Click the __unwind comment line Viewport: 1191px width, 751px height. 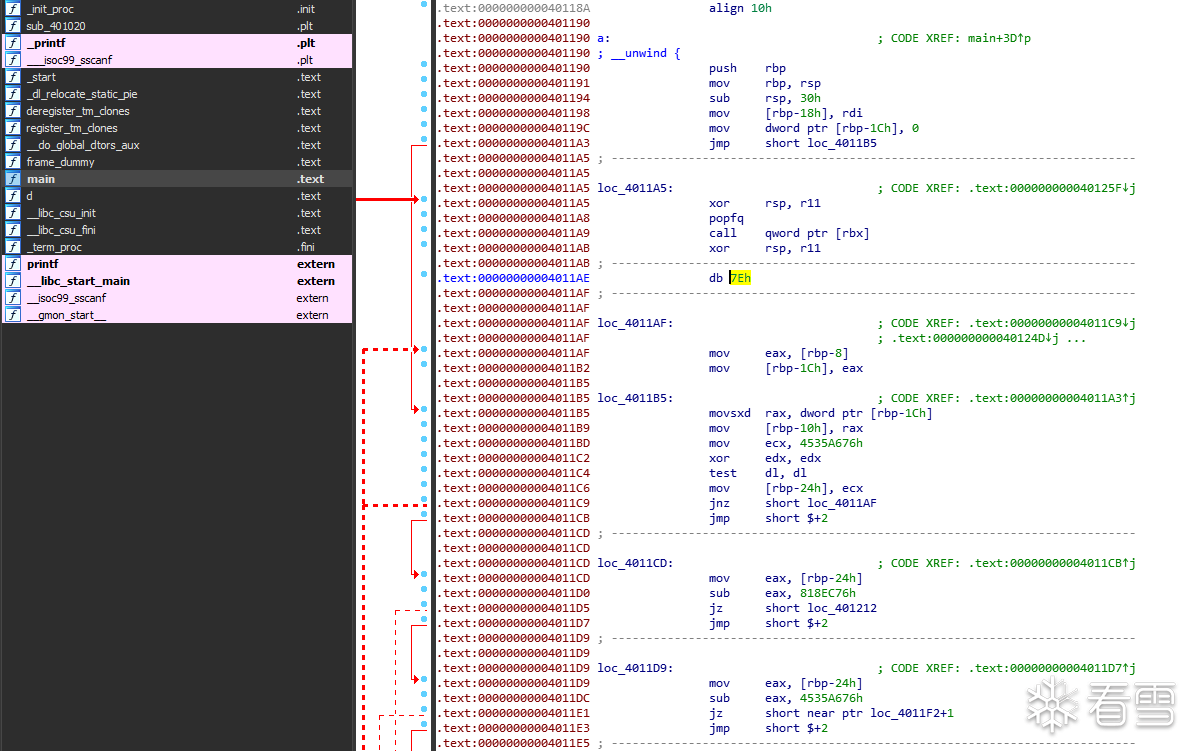[x=639, y=53]
